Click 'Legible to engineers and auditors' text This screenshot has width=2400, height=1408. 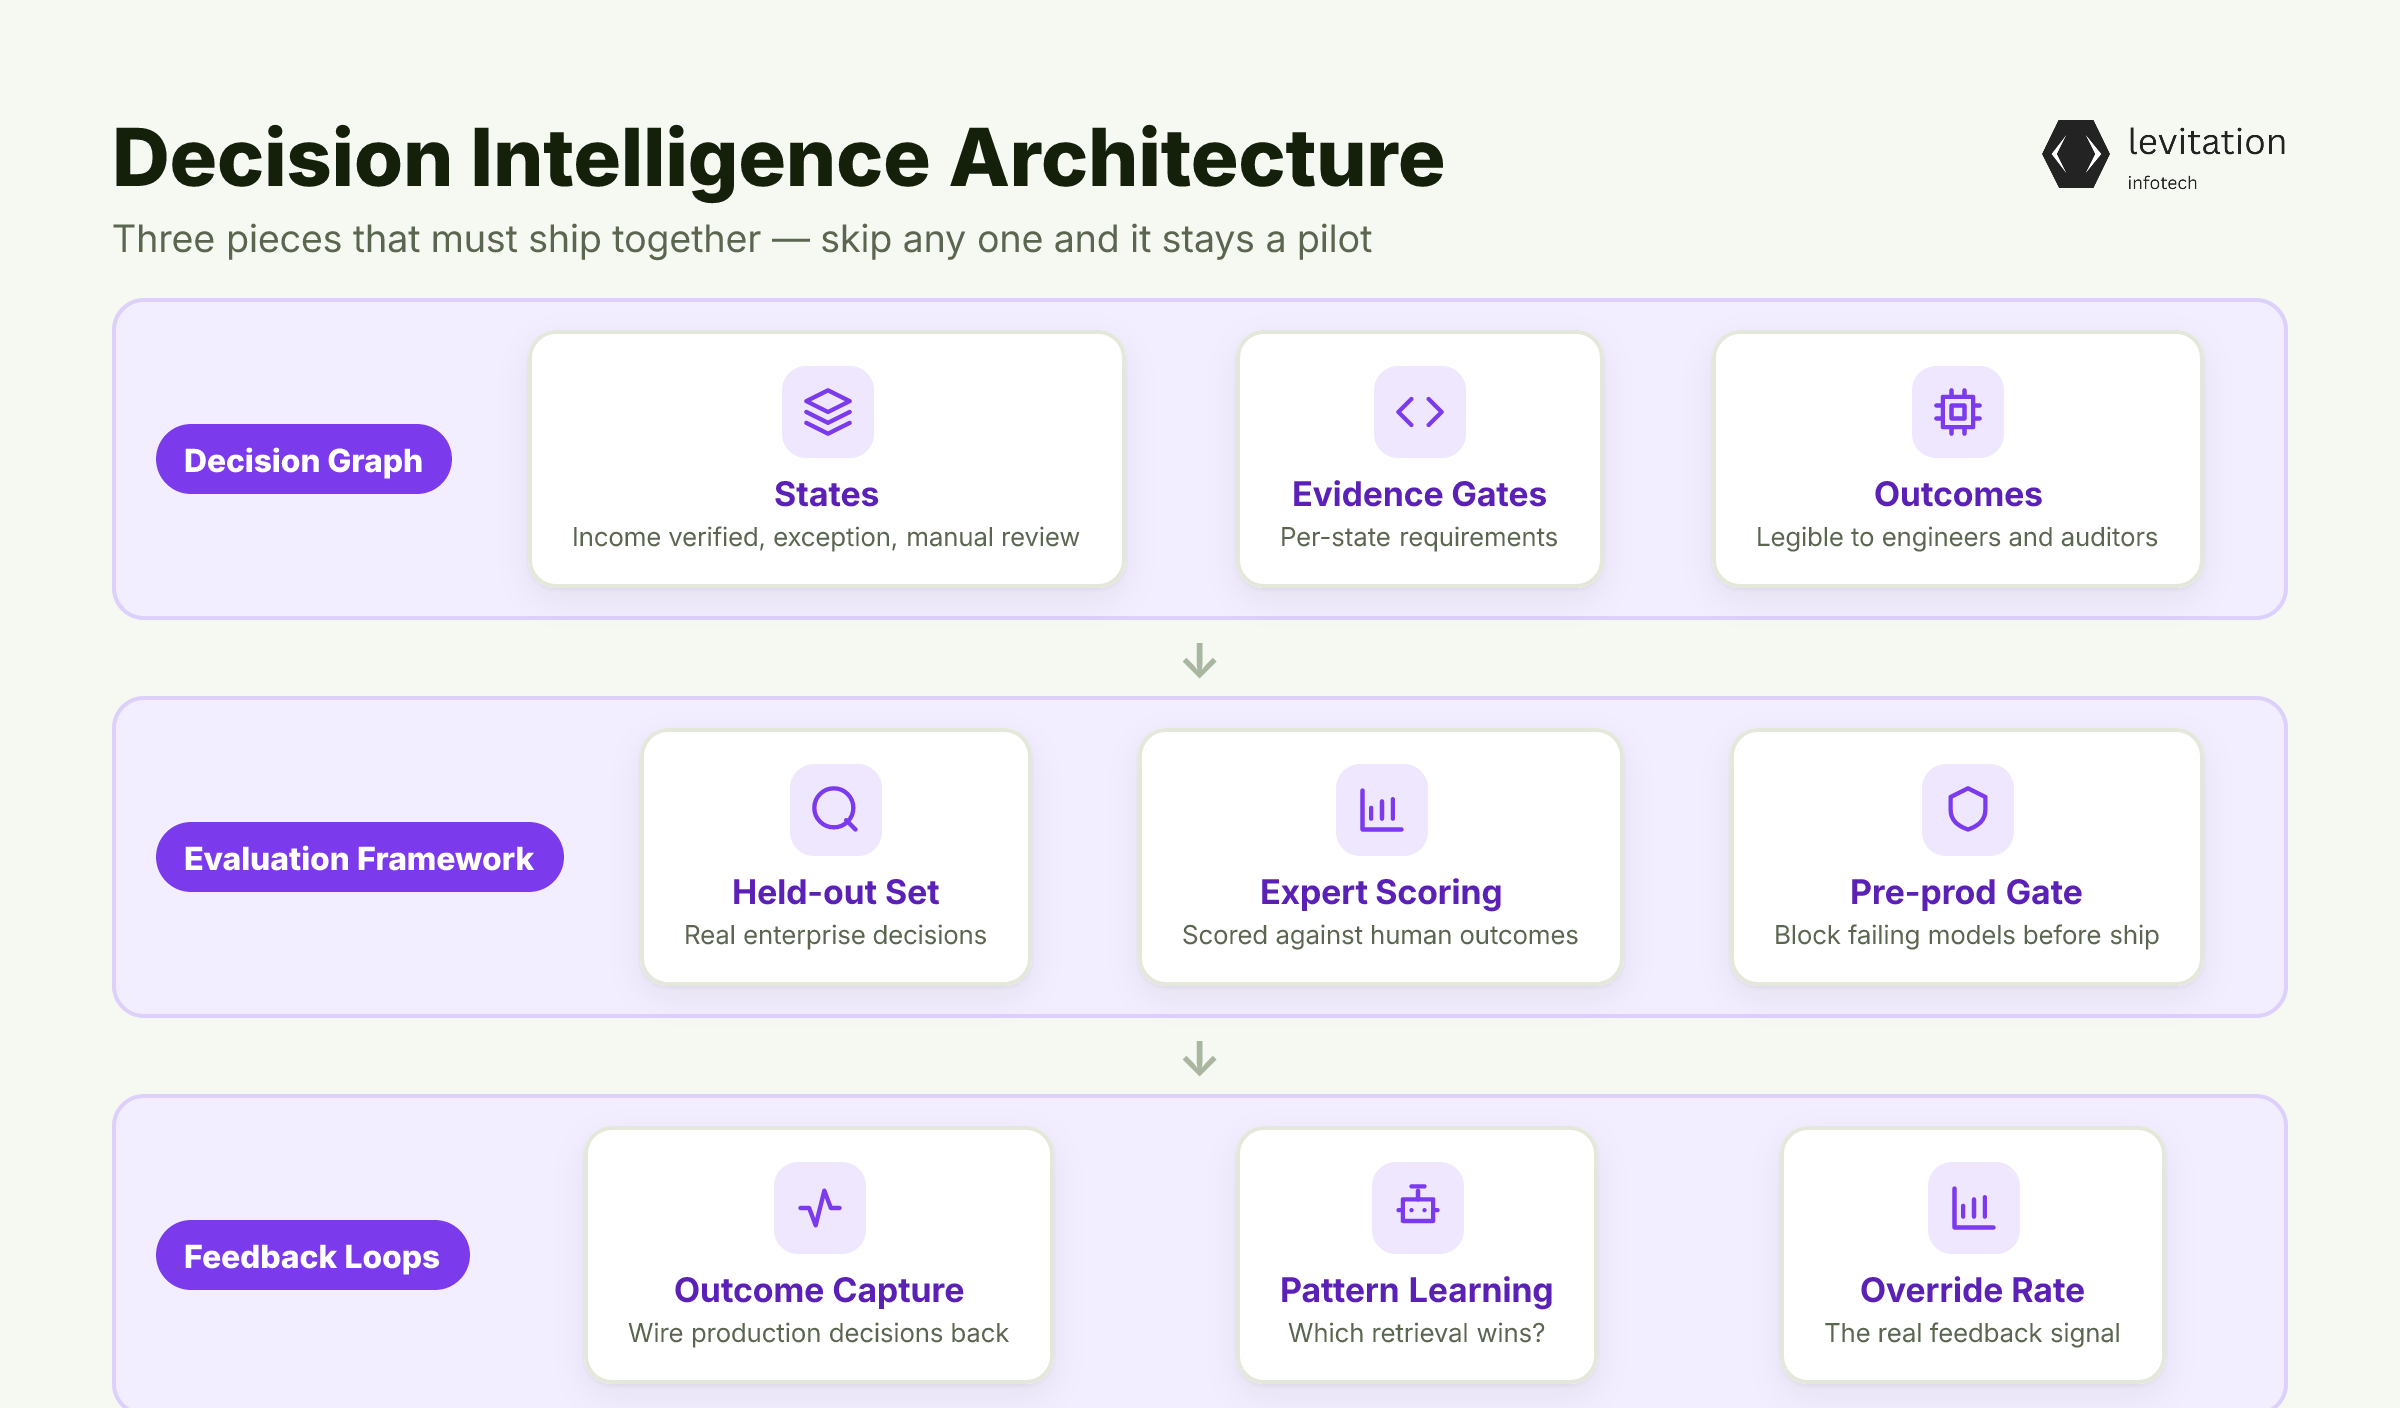tap(1957, 538)
